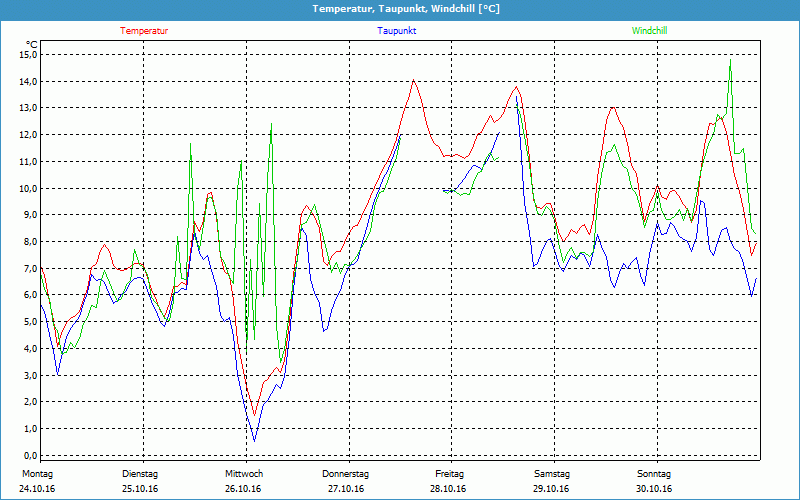The height and width of the screenshot is (500, 800).
Task: Click the '4,0' y-axis value
Action: click(x=30, y=348)
